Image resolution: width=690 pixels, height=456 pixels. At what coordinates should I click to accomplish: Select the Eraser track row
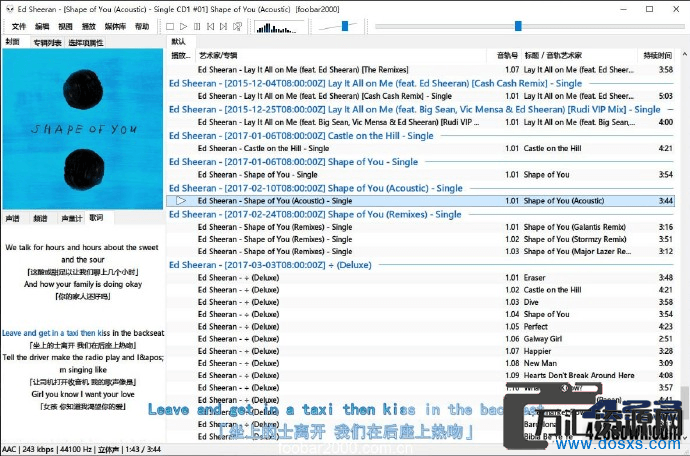tap(420, 278)
